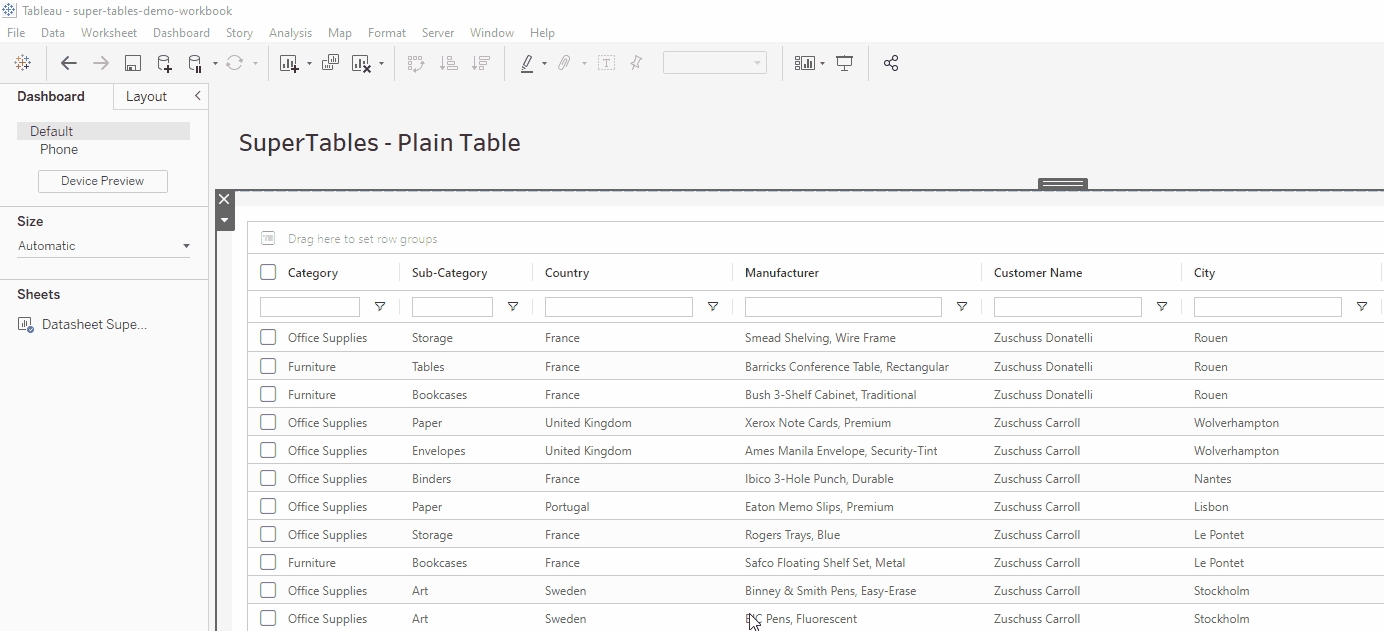Click the Country filter text field
The height and width of the screenshot is (631, 1384).
click(618, 307)
